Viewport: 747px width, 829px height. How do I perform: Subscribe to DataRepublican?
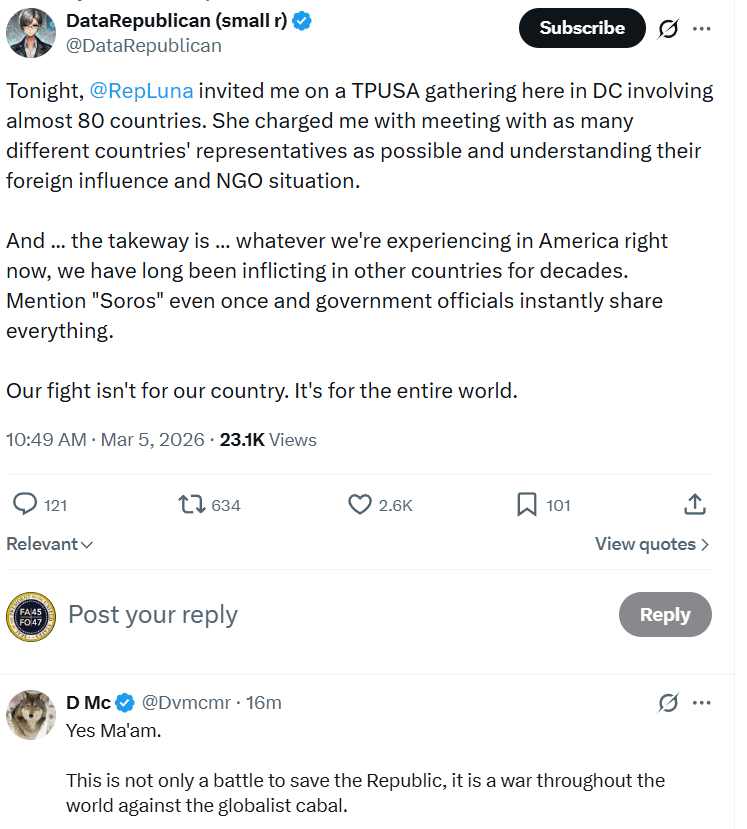pos(582,28)
